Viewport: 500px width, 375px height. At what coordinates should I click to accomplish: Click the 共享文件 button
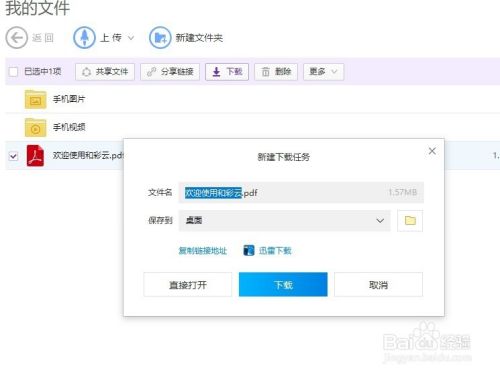[105, 72]
